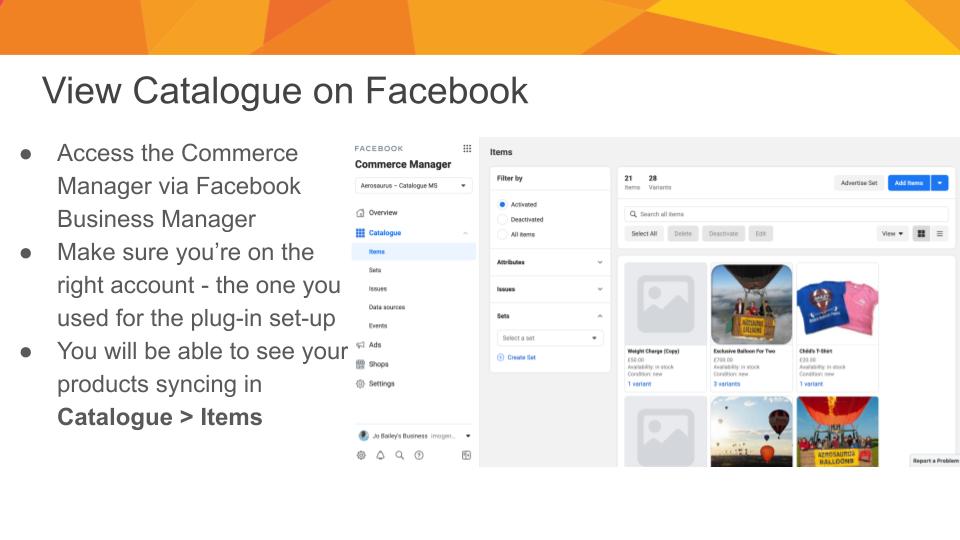The image size is (960, 540).
Task: Open the sunset balloons photo thumbnail
Action: pos(751,432)
